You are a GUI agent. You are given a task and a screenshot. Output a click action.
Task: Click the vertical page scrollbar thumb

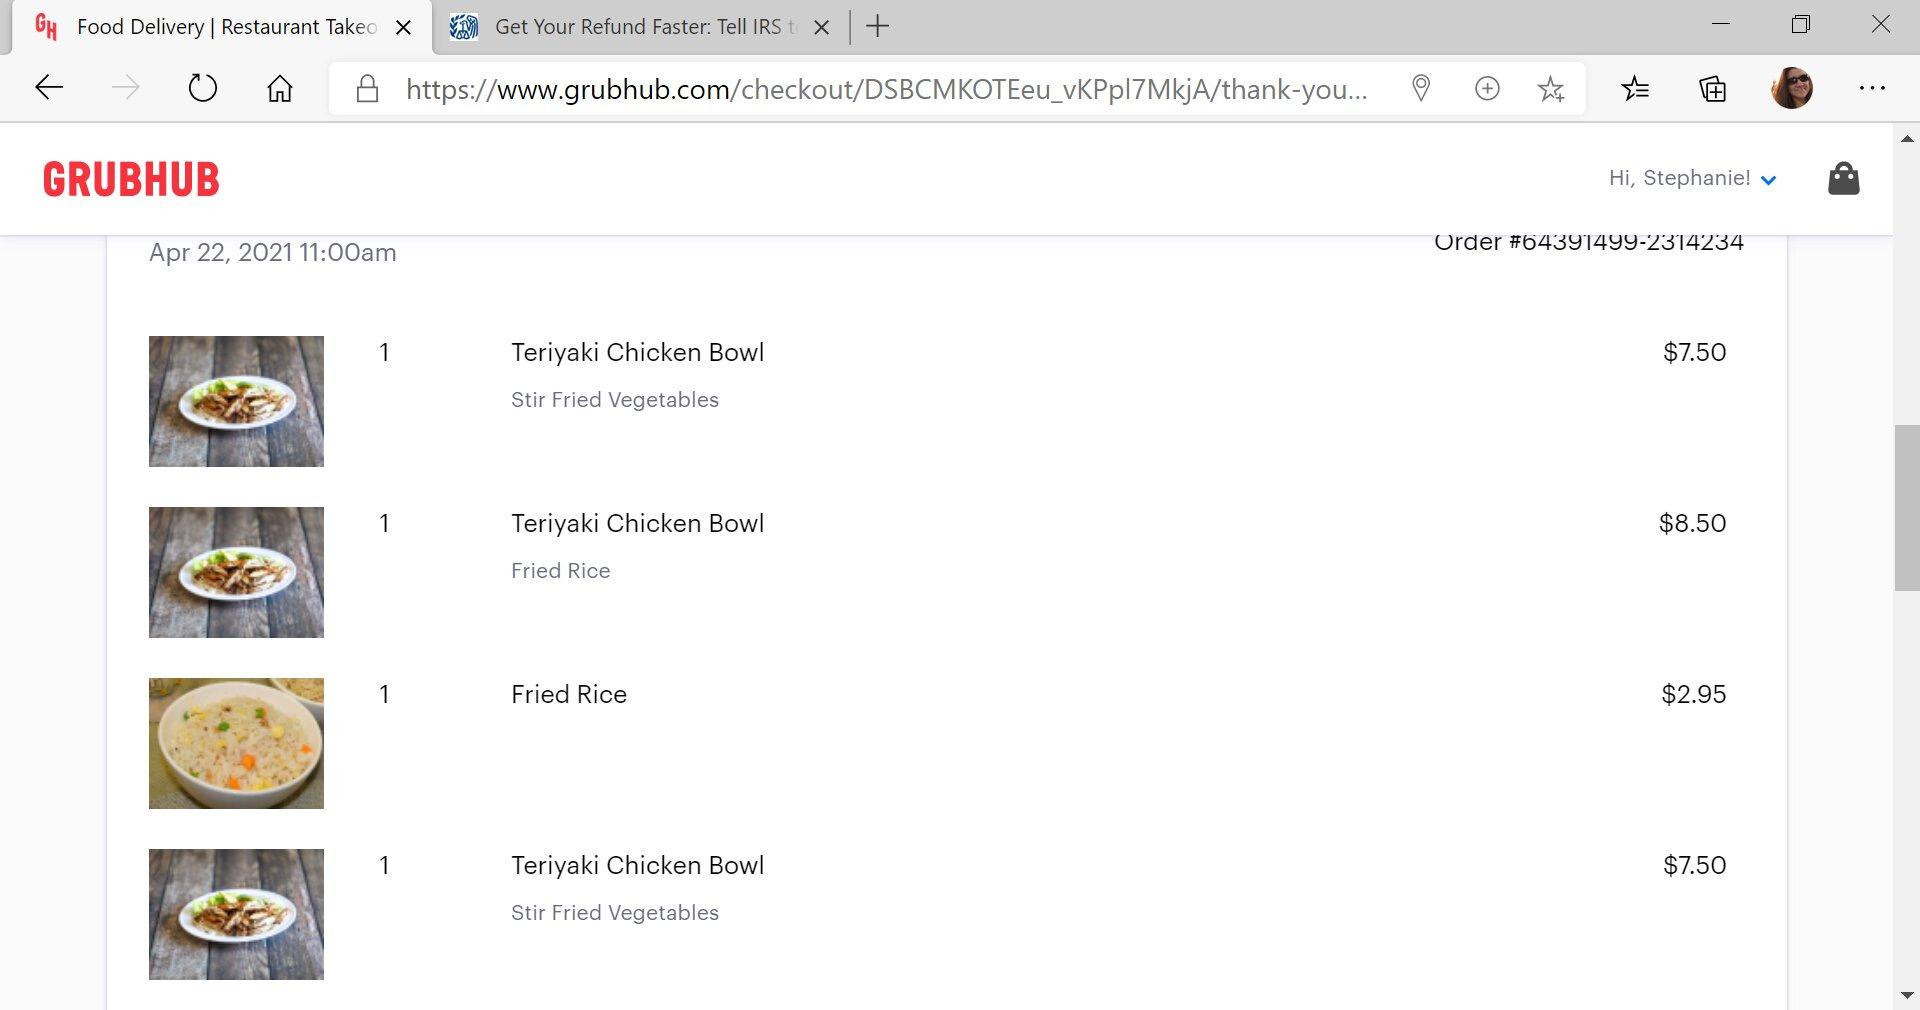[x=1906, y=507]
